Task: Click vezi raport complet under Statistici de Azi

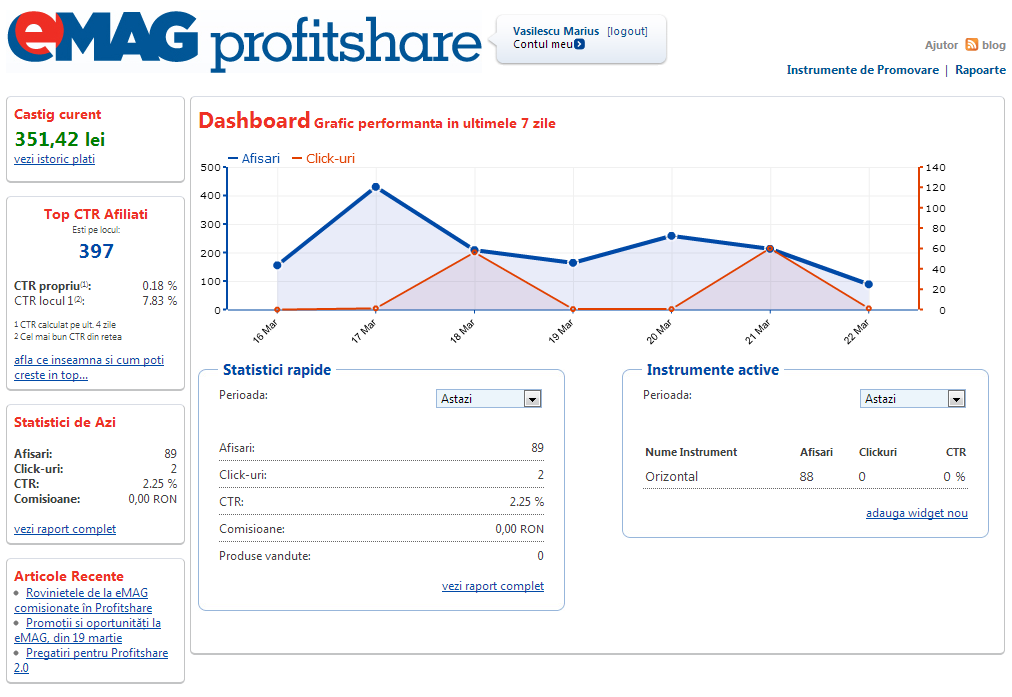Action: (x=65, y=529)
